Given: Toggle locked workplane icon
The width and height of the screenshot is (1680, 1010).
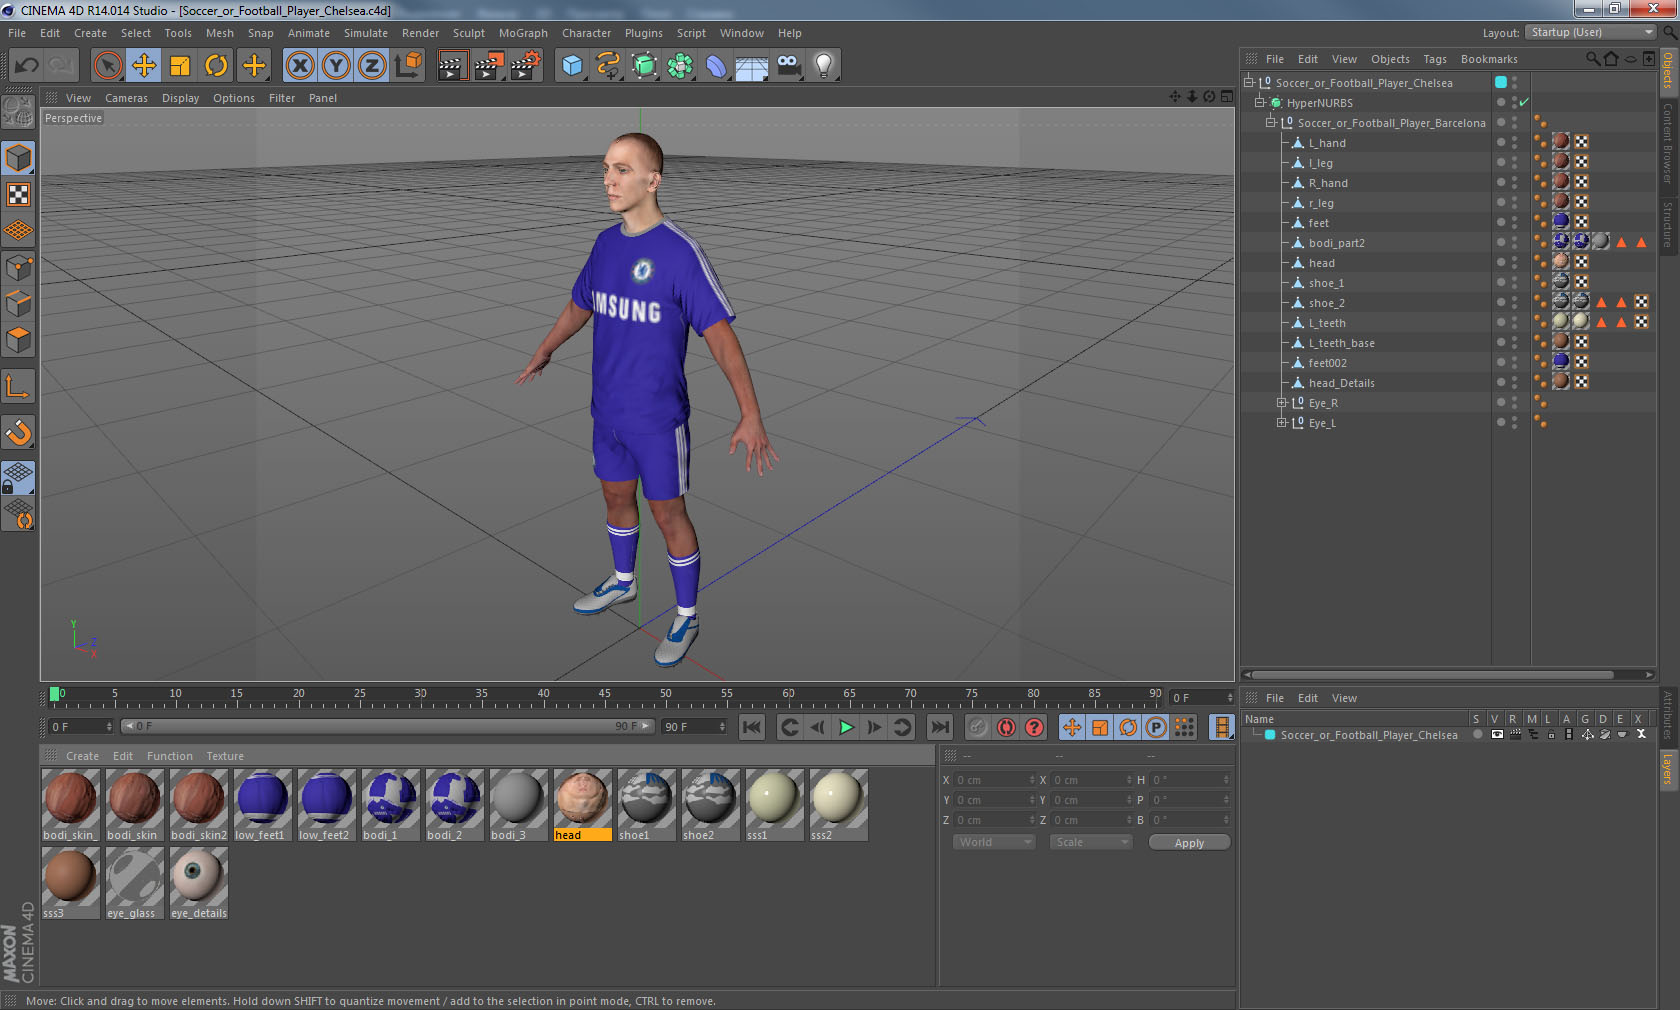Looking at the screenshot, I should click(x=18, y=478).
